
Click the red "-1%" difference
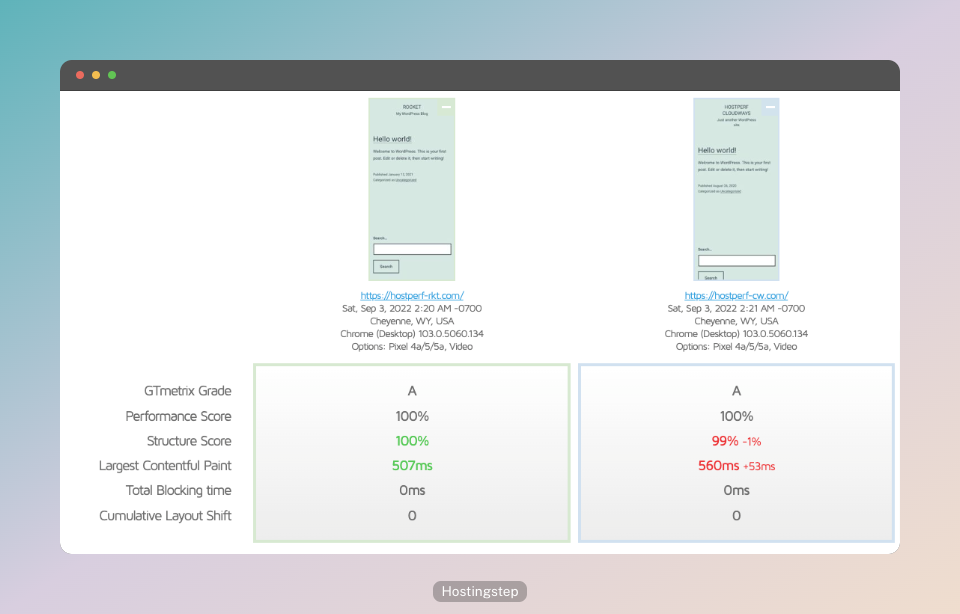[x=752, y=441]
